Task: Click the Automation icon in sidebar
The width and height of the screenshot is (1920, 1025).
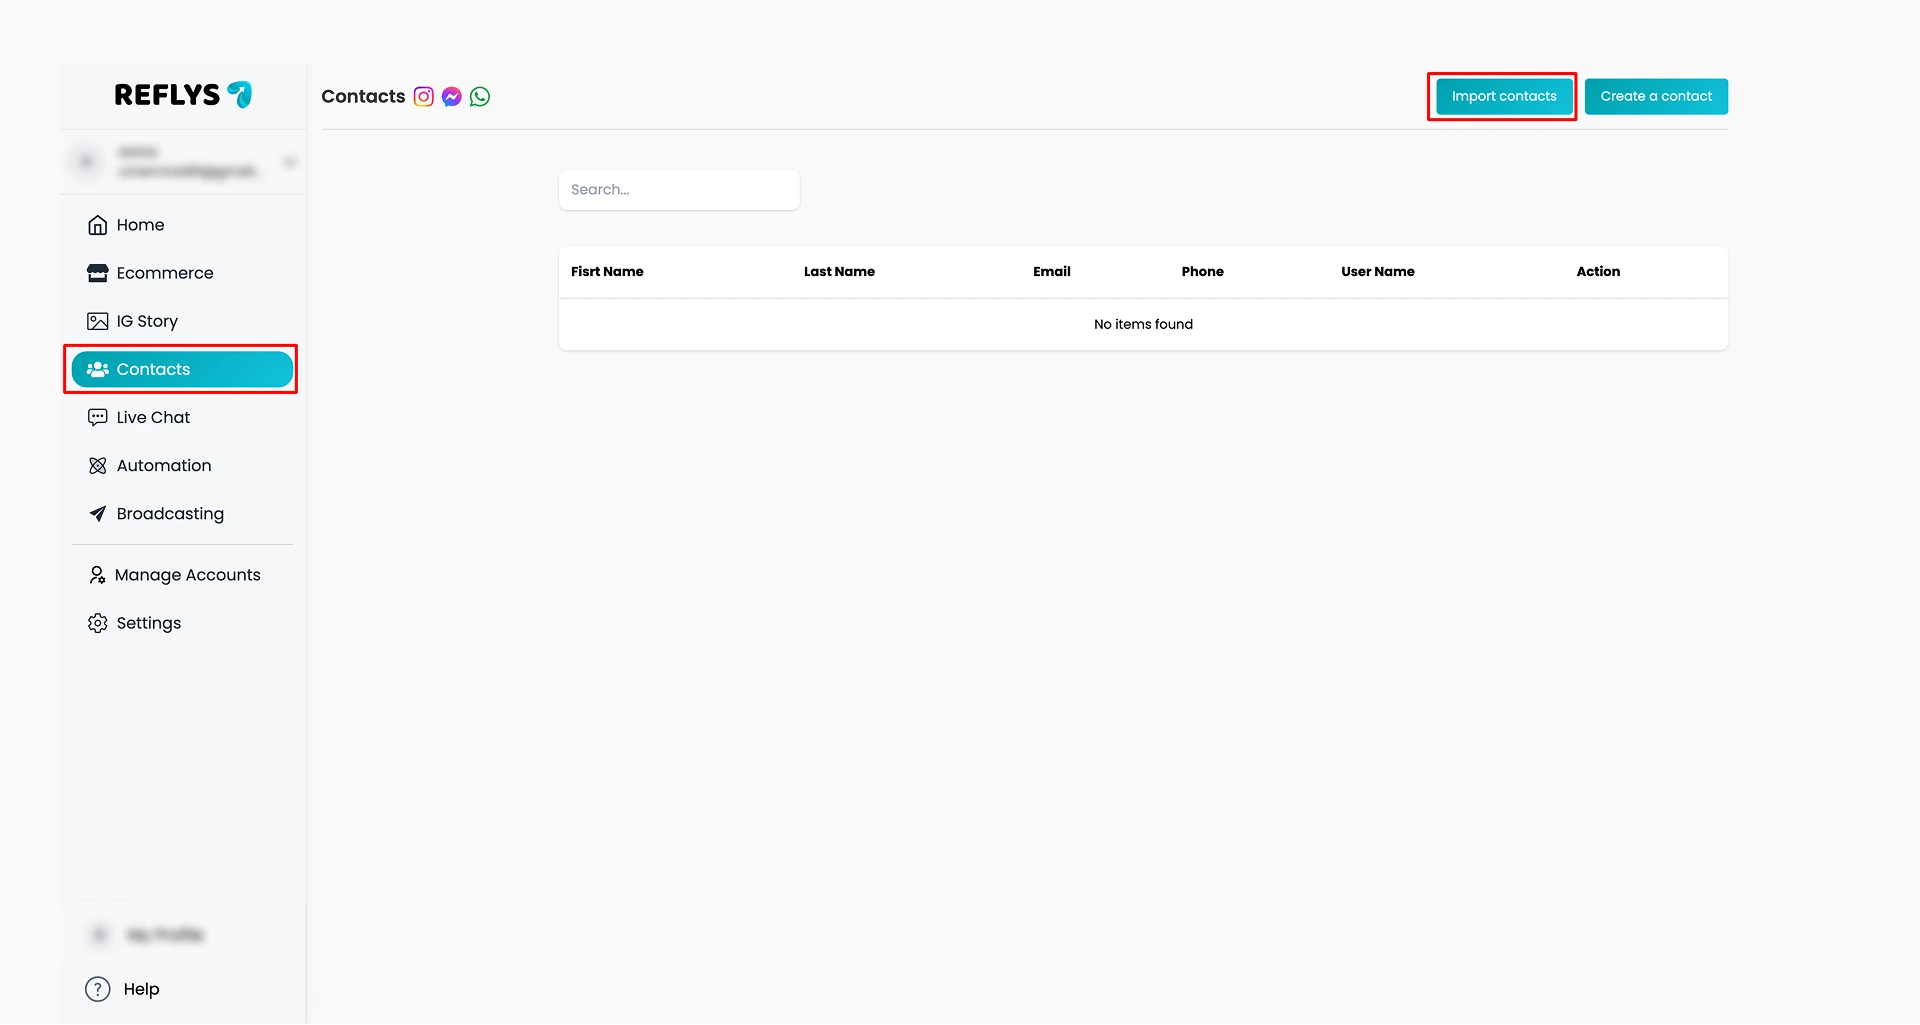Action: tap(98, 465)
